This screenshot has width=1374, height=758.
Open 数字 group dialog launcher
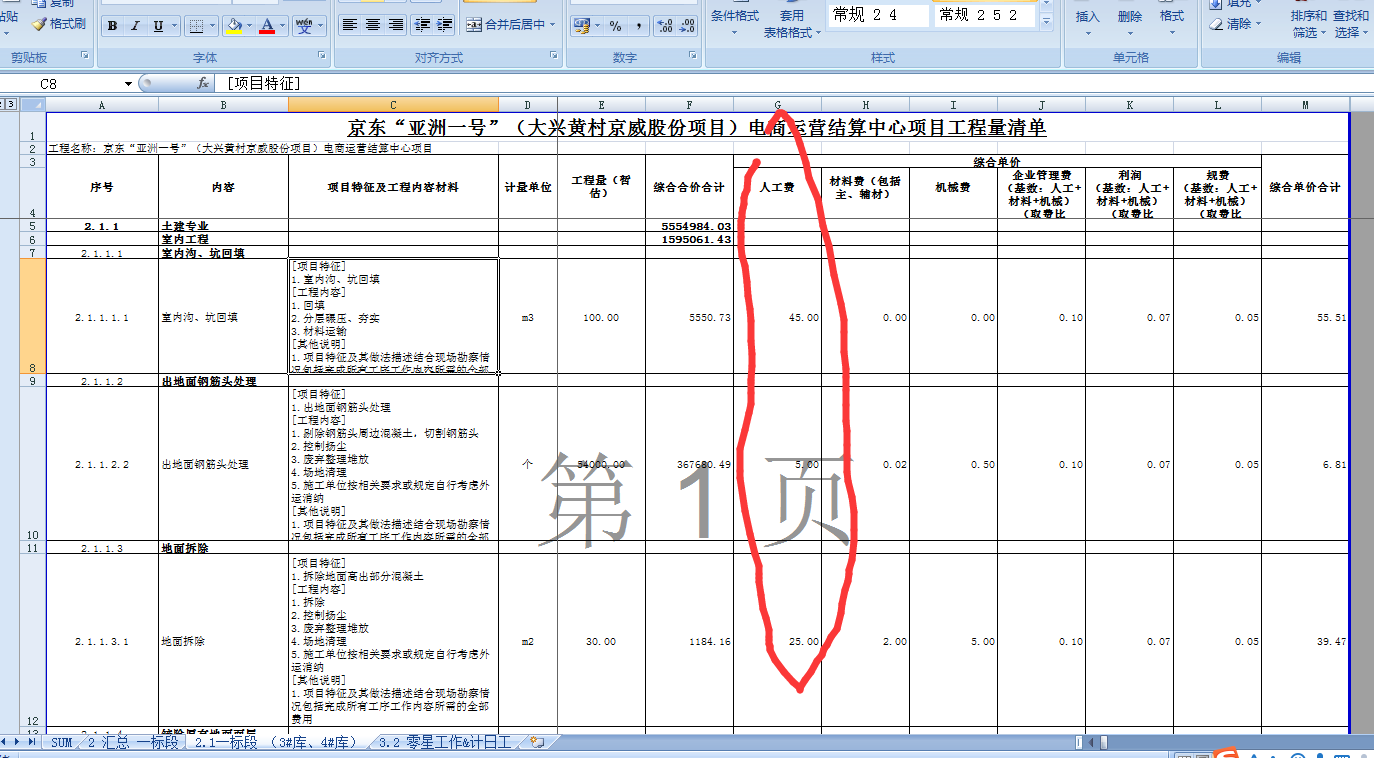click(692, 56)
